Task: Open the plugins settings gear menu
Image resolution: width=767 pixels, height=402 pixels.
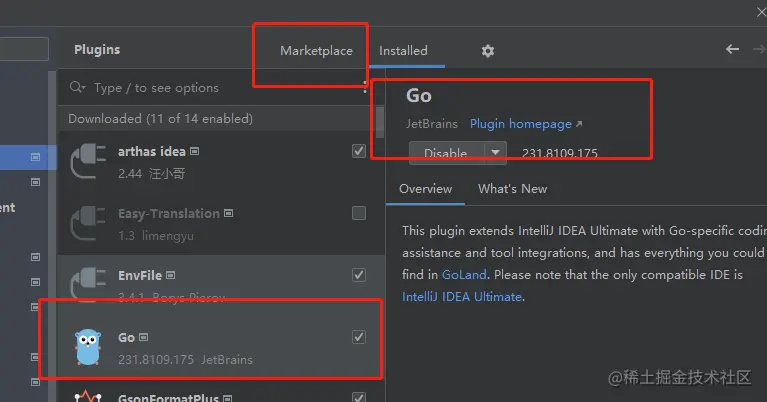Action: pos(488,51)
